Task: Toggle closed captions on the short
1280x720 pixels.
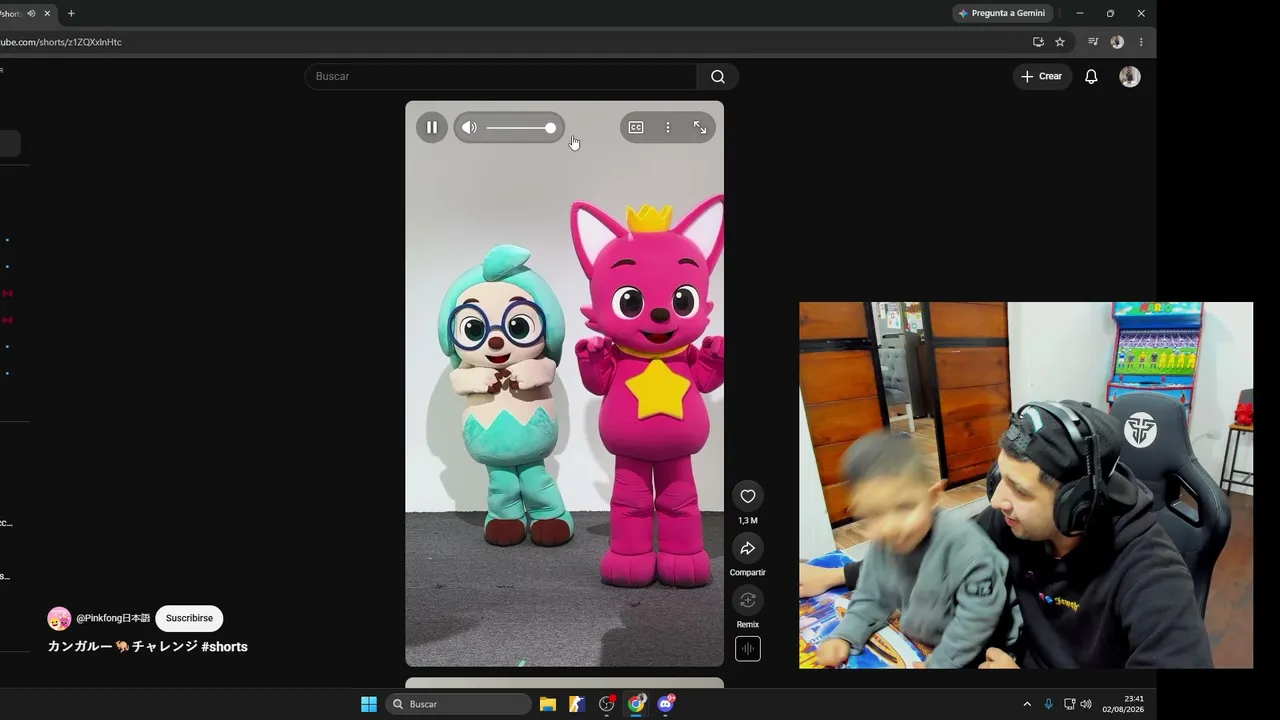Action: point(636,127)
